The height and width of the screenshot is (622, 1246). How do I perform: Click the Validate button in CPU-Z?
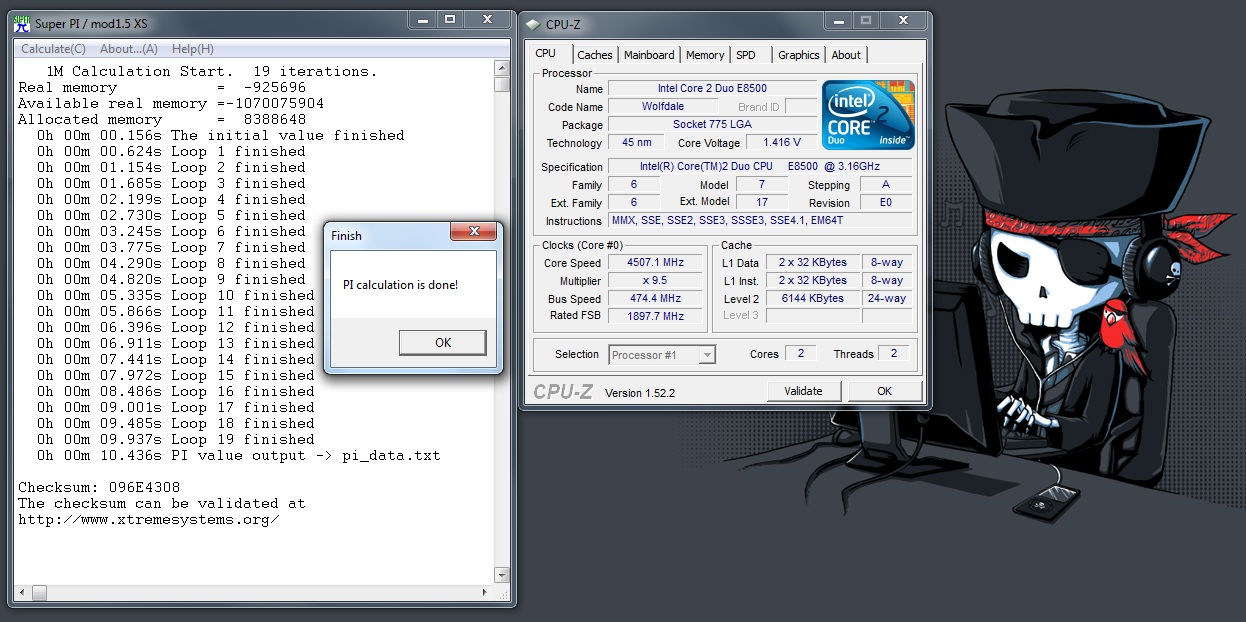coord(803,391)
